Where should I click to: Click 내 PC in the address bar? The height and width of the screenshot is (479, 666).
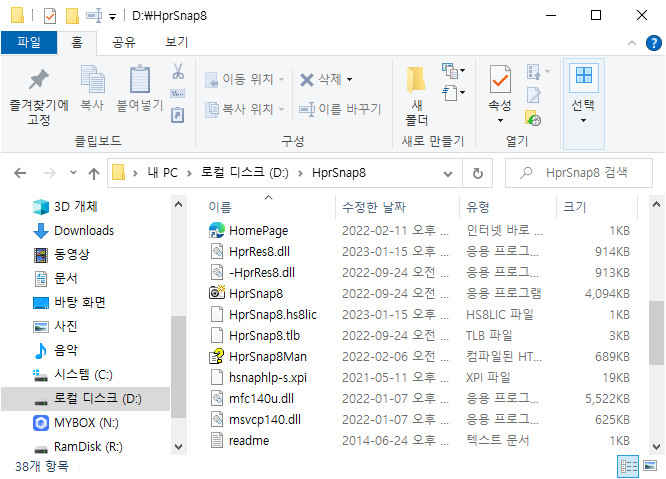click(x=162, y=173)
